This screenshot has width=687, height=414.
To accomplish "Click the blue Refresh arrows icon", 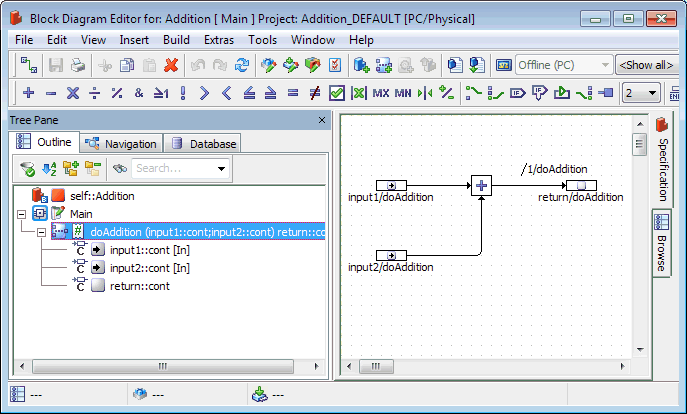I will [242, 65].
